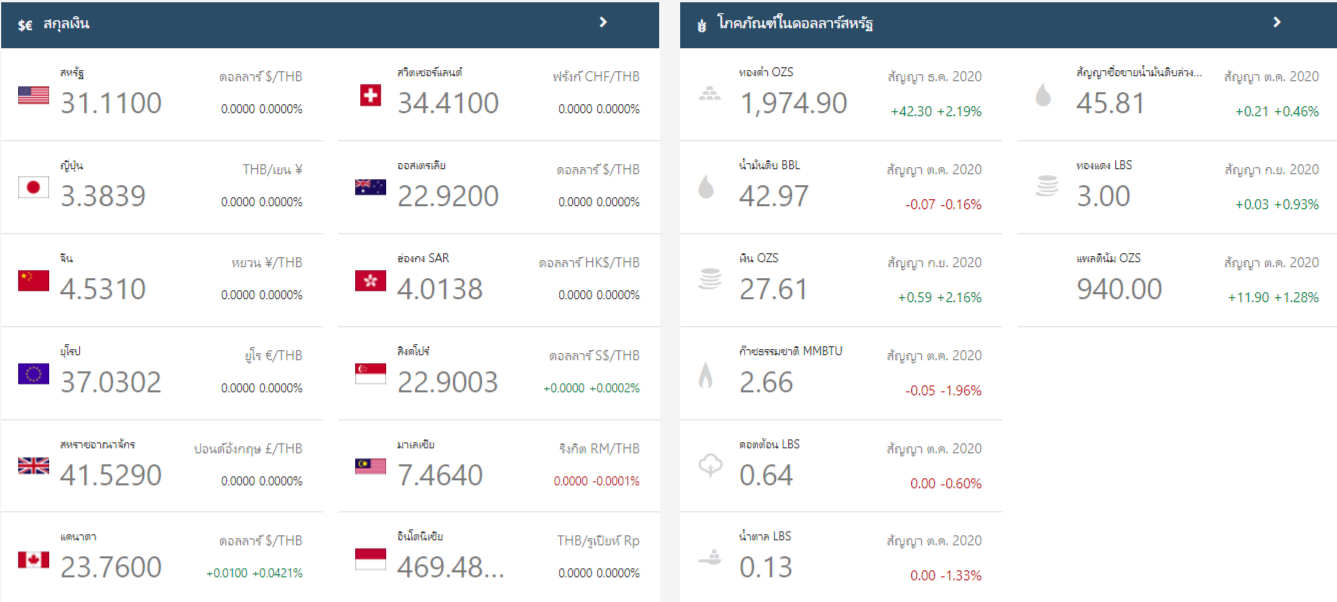
Task: Click the United States flag icon
Action: click(x=33, y=95)
